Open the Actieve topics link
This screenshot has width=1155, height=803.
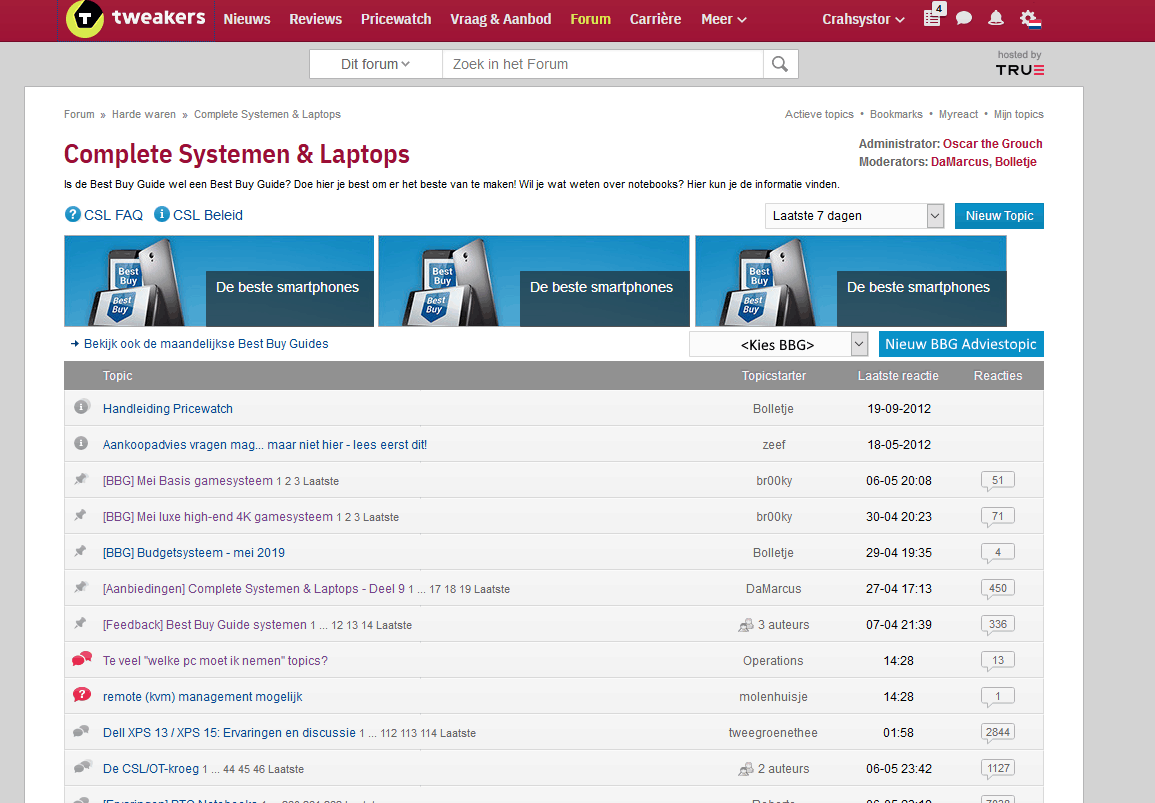click(x=818, y=114)
